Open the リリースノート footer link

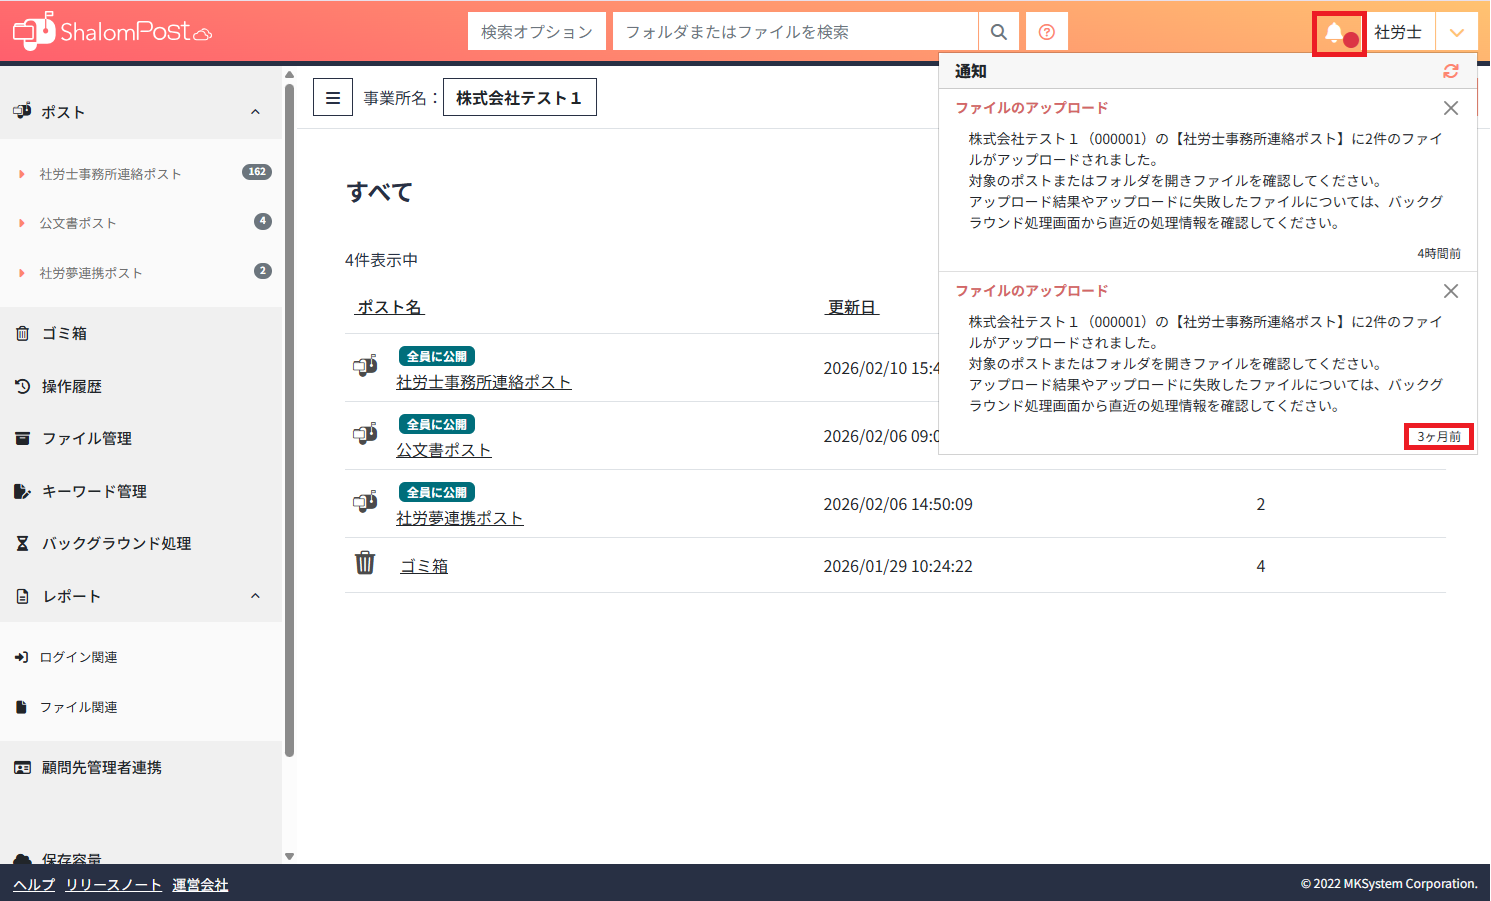click(x=113, y=885)
